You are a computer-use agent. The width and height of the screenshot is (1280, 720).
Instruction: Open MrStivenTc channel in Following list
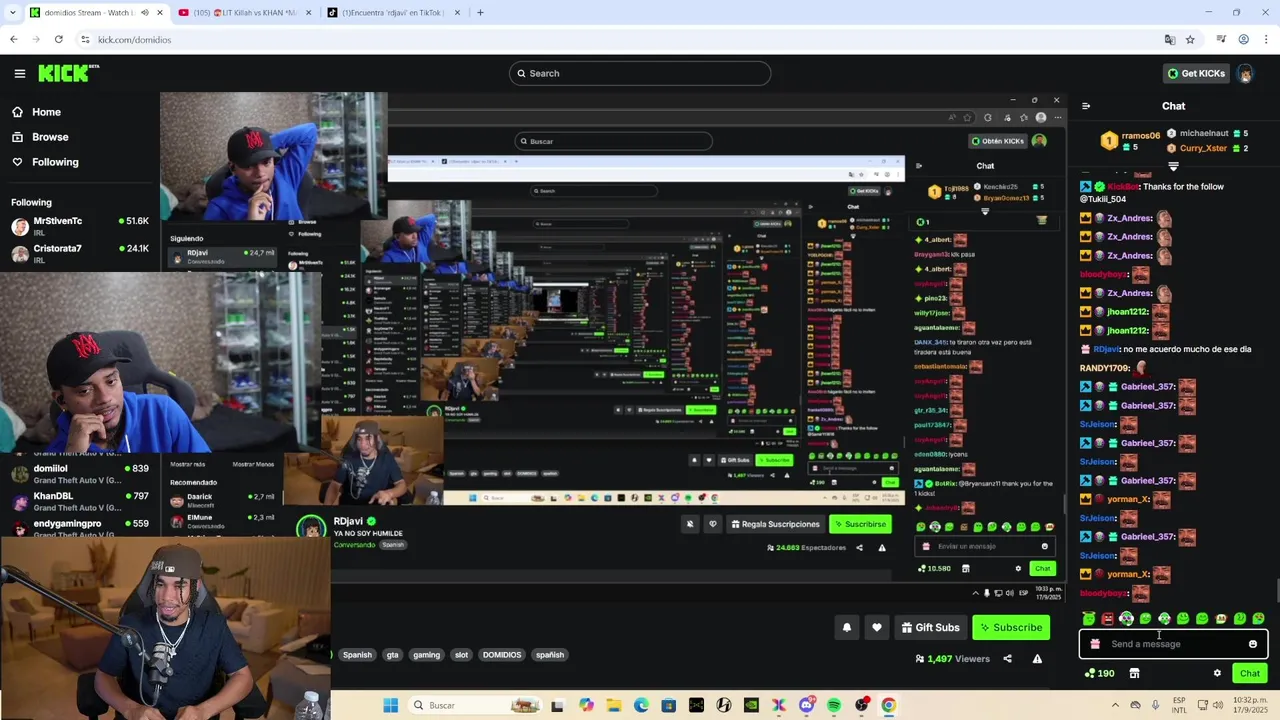pos(80,225)
